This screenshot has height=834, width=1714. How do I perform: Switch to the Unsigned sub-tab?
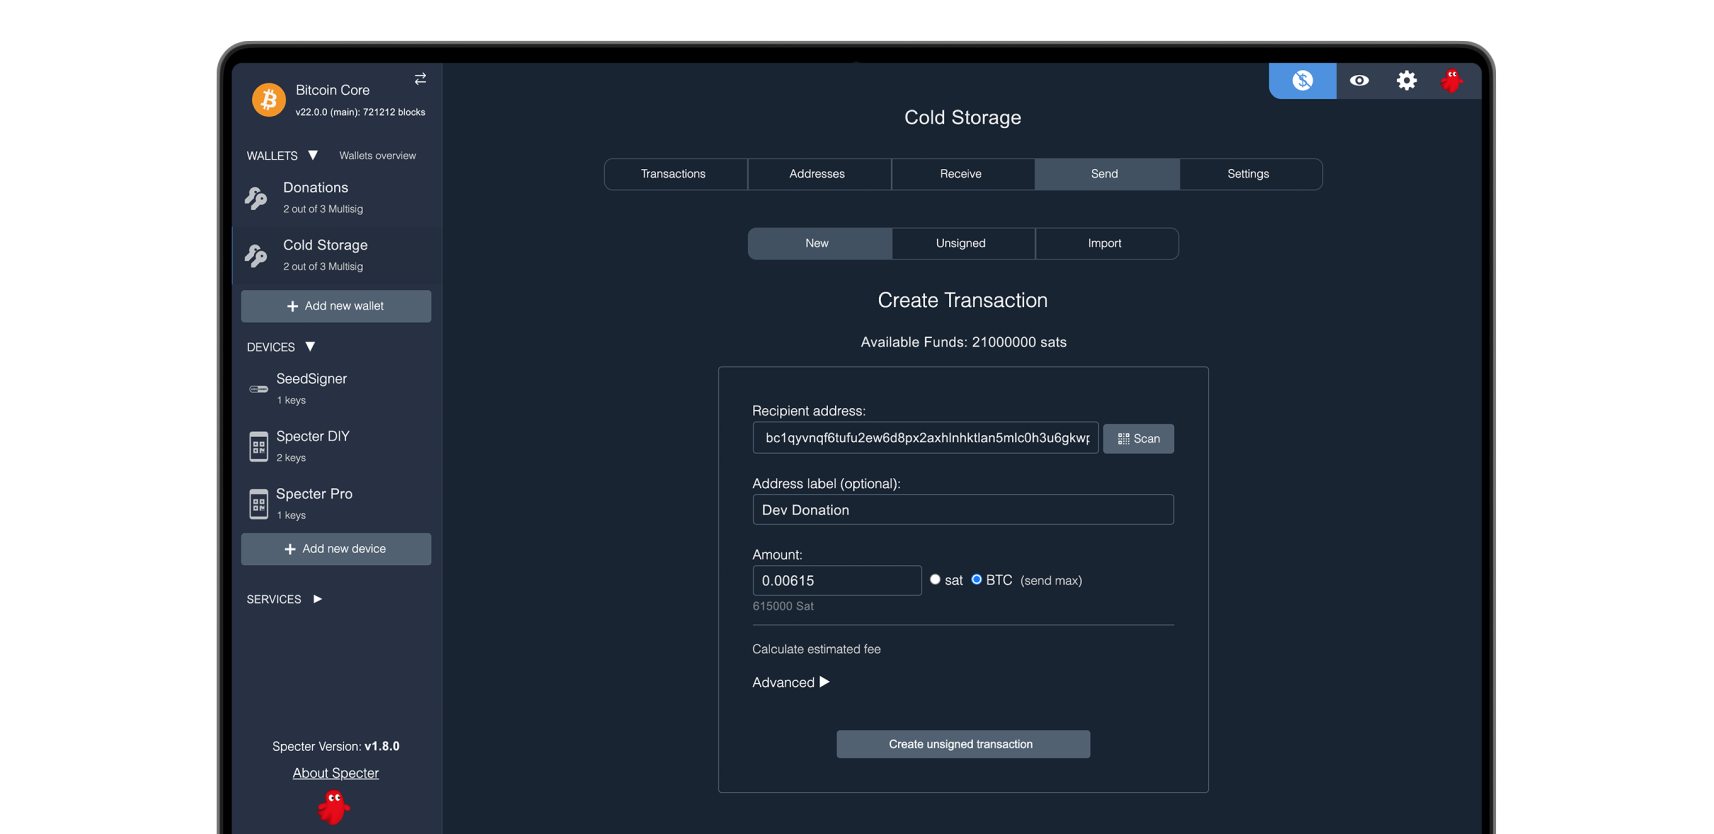(x=962, y=243)
